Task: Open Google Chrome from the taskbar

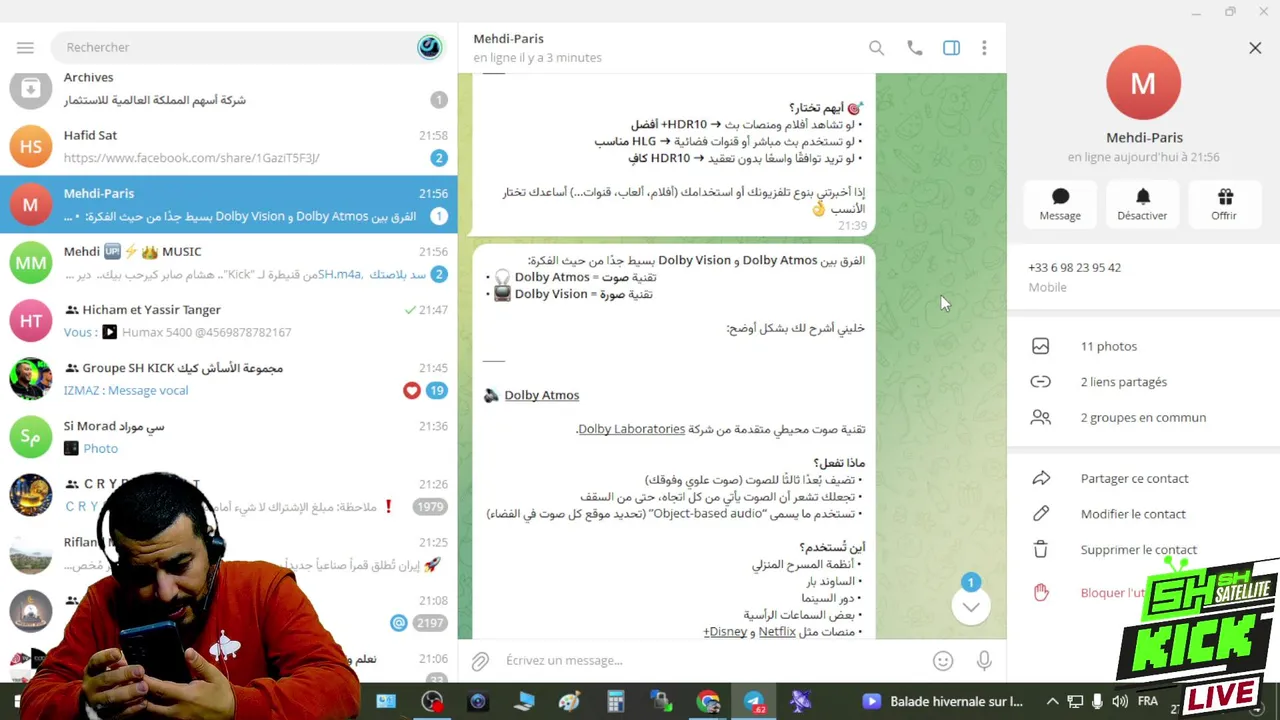Action: point(708,702)
